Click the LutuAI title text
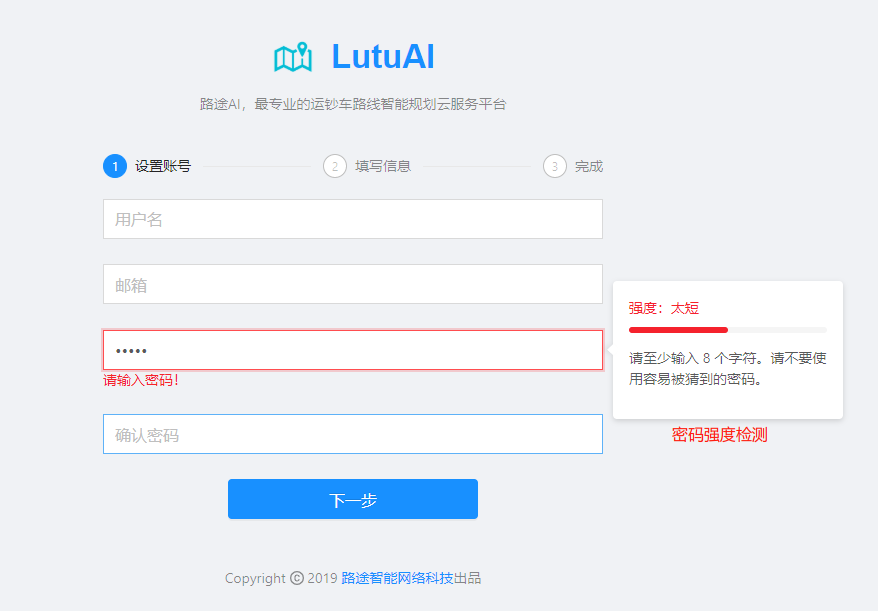 383,56
